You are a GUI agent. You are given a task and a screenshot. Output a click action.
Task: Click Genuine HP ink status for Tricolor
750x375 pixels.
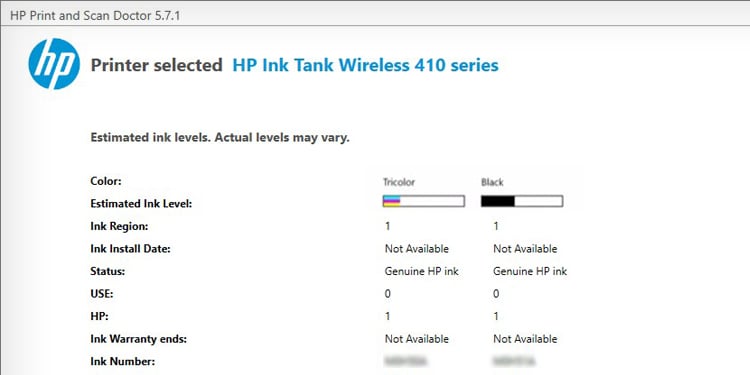click(421, 271)
